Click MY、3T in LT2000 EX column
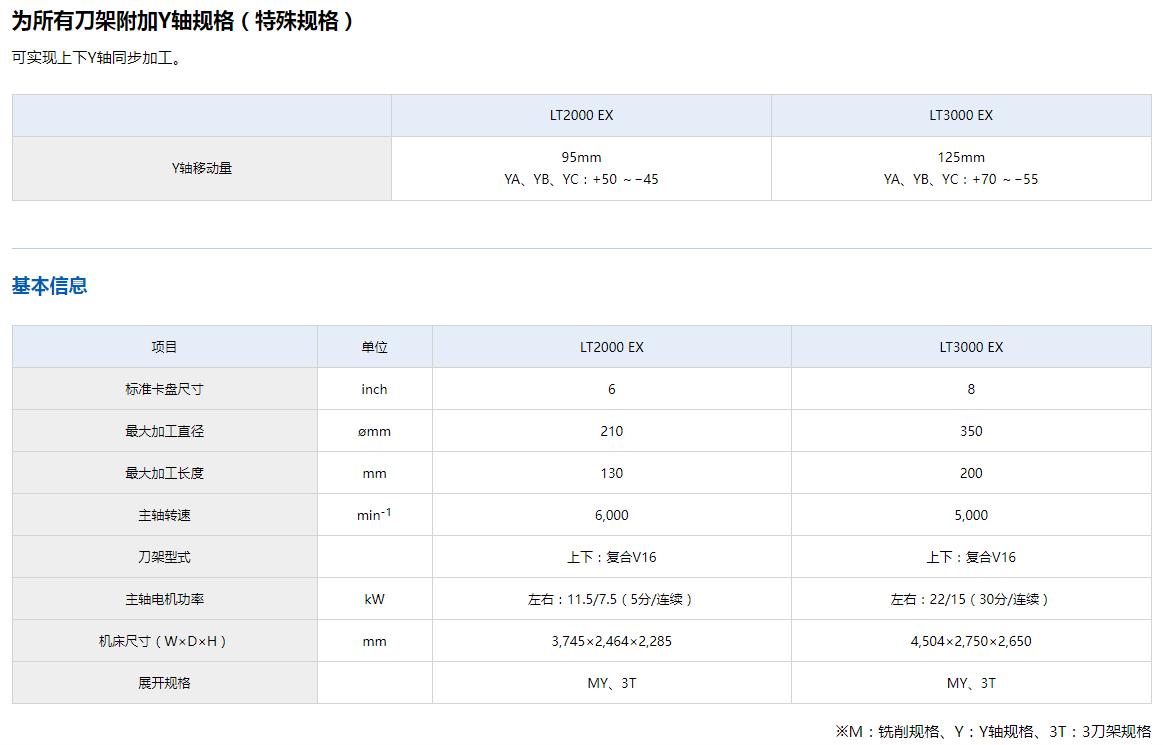 pos(612,683)
